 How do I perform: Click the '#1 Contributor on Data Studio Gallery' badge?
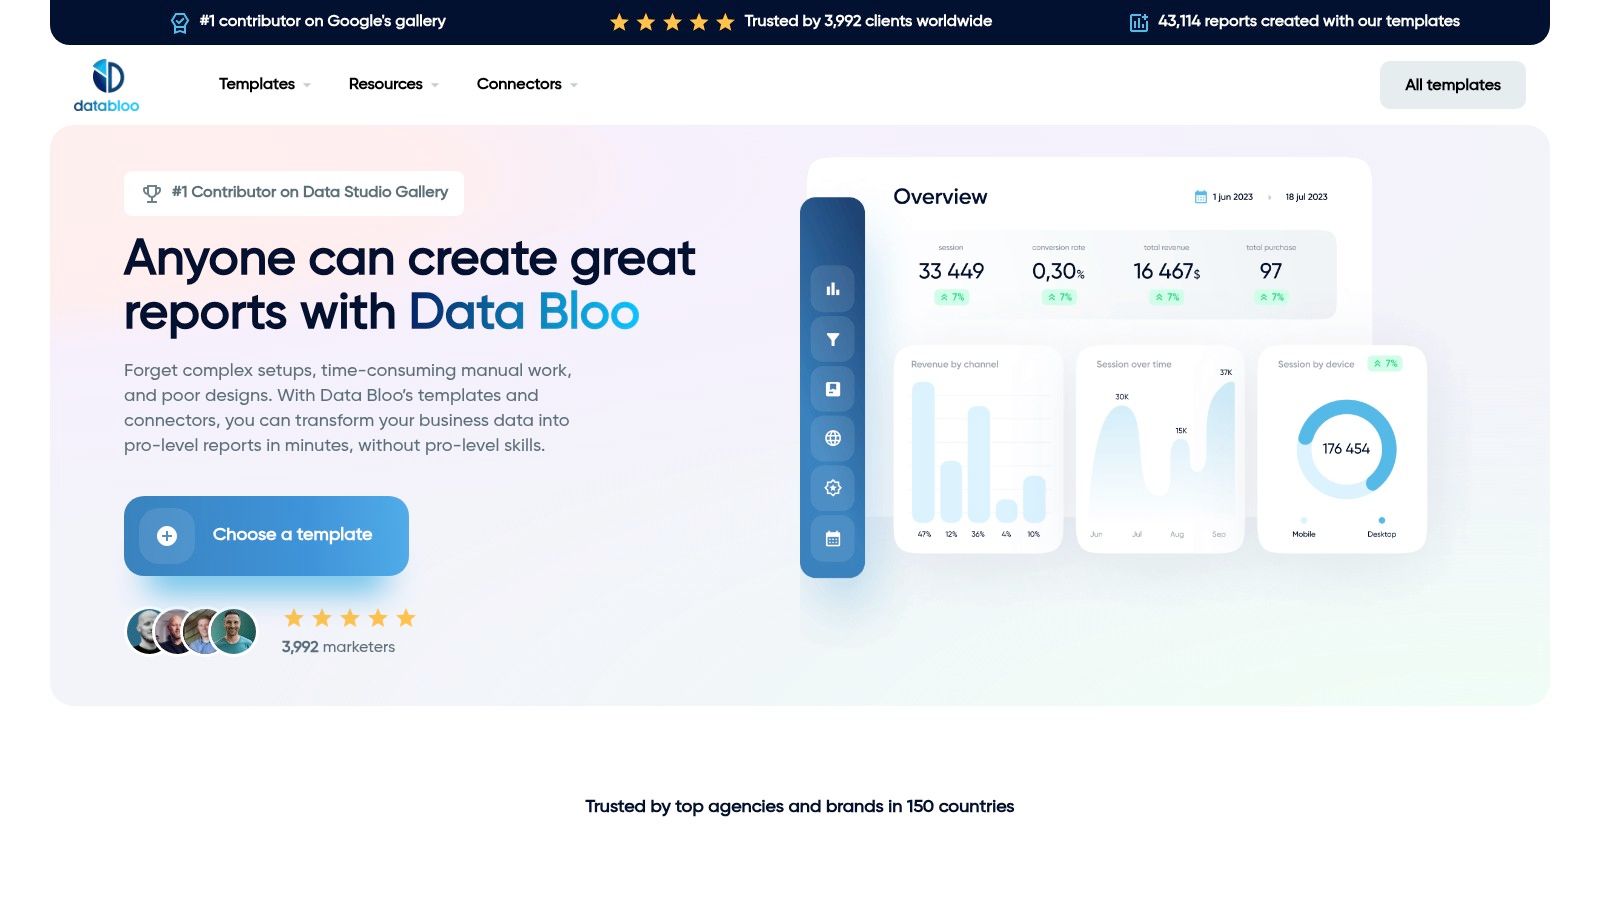(294, 193)
